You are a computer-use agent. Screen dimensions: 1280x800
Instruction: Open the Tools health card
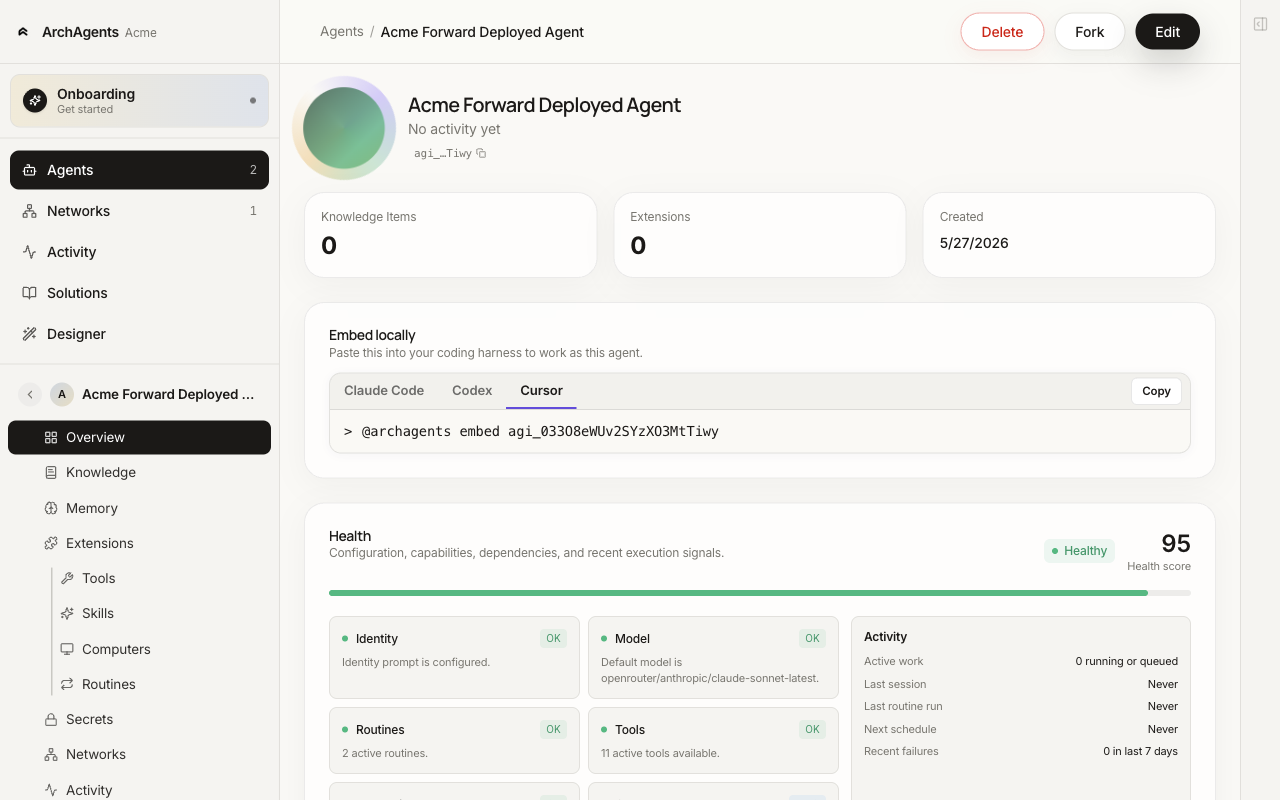point(713,740)
